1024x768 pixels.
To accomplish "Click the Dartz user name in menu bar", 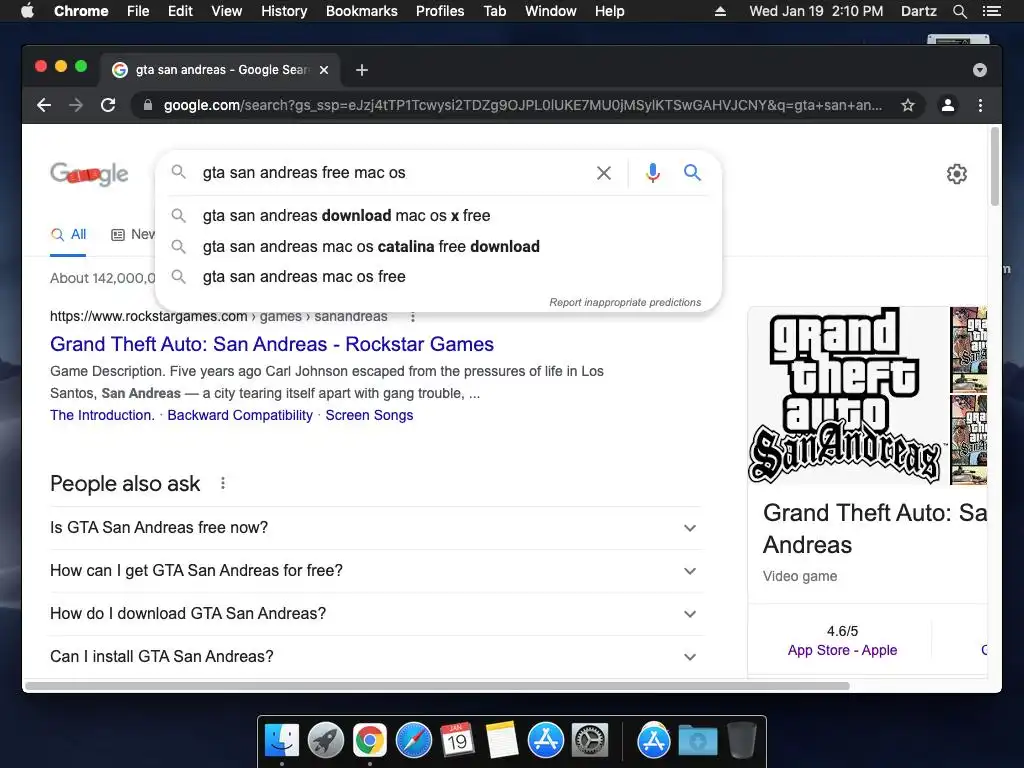I will (x=918, y=11).
